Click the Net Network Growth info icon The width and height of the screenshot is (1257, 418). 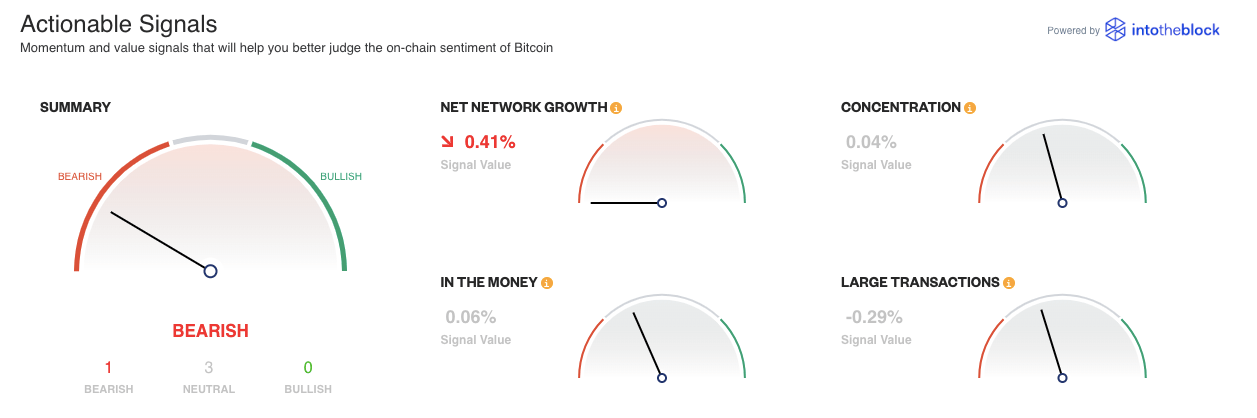pyautogui.click(x=616, y=108)
